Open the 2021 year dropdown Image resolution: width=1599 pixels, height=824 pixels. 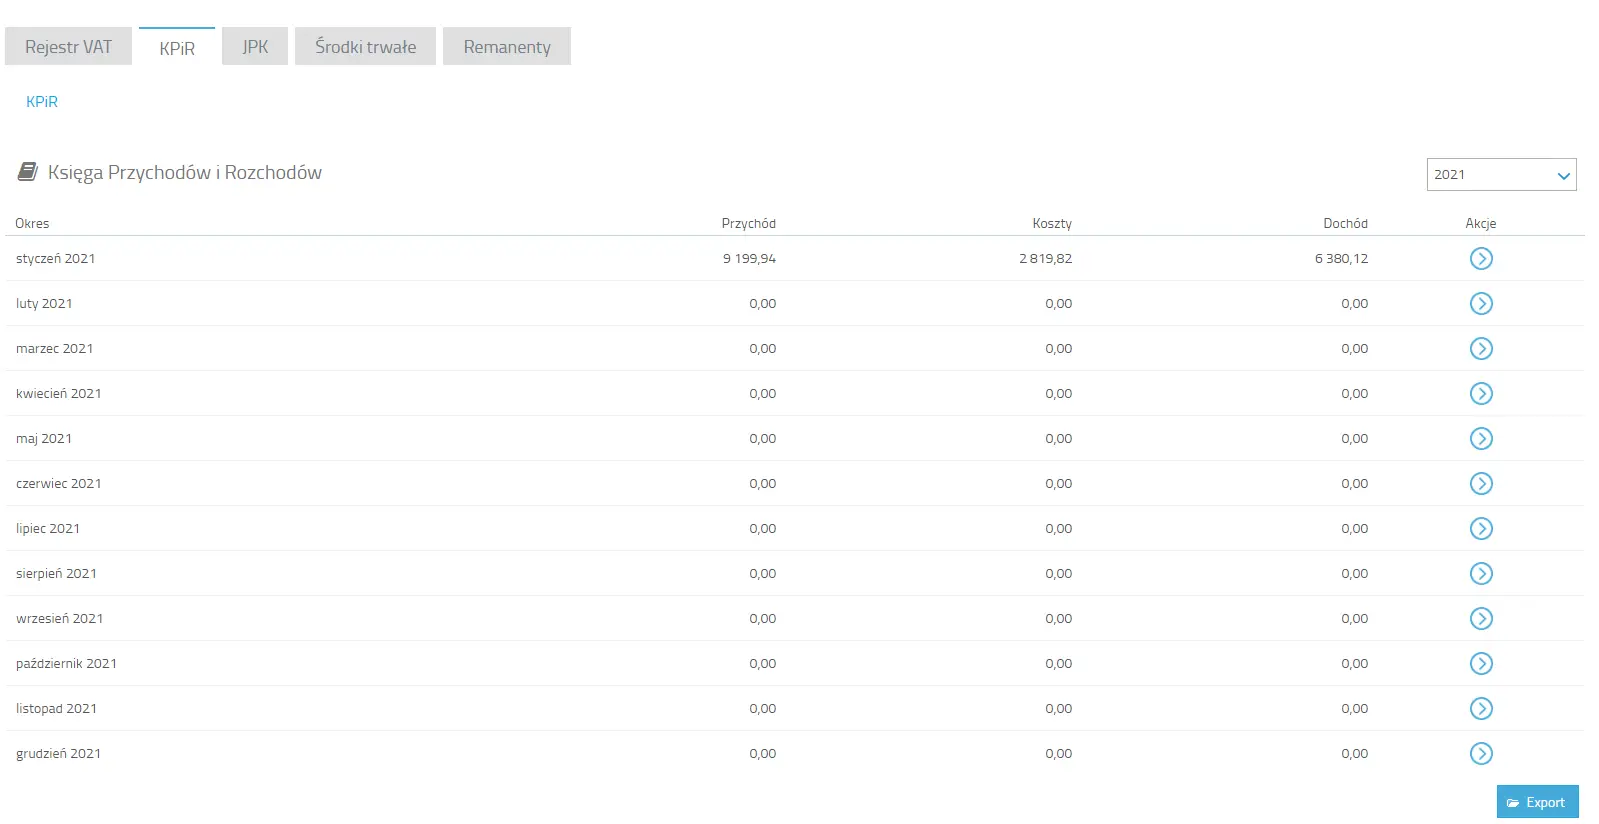pyautogui.click(x=1501, y=174)
